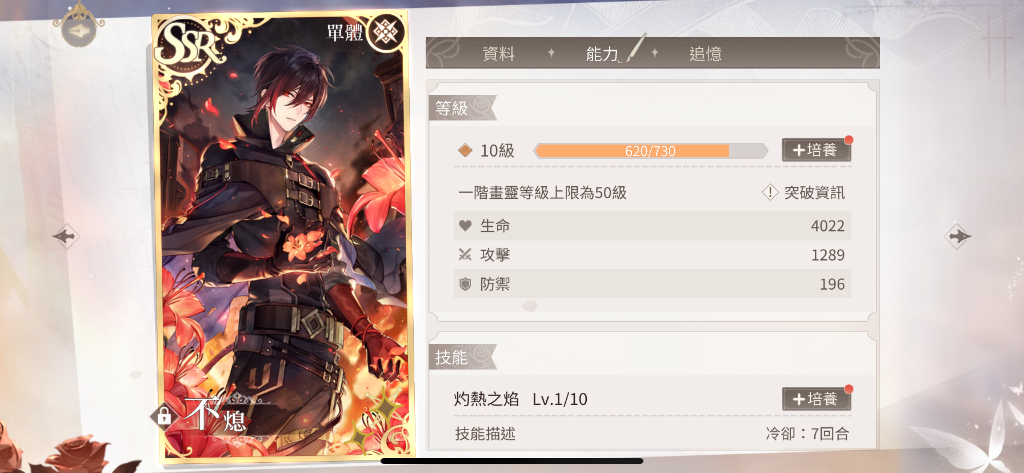This screenshot has width=1024, height=473.
Task: Go to the next card with right arrow
Action: pos(957,235)
